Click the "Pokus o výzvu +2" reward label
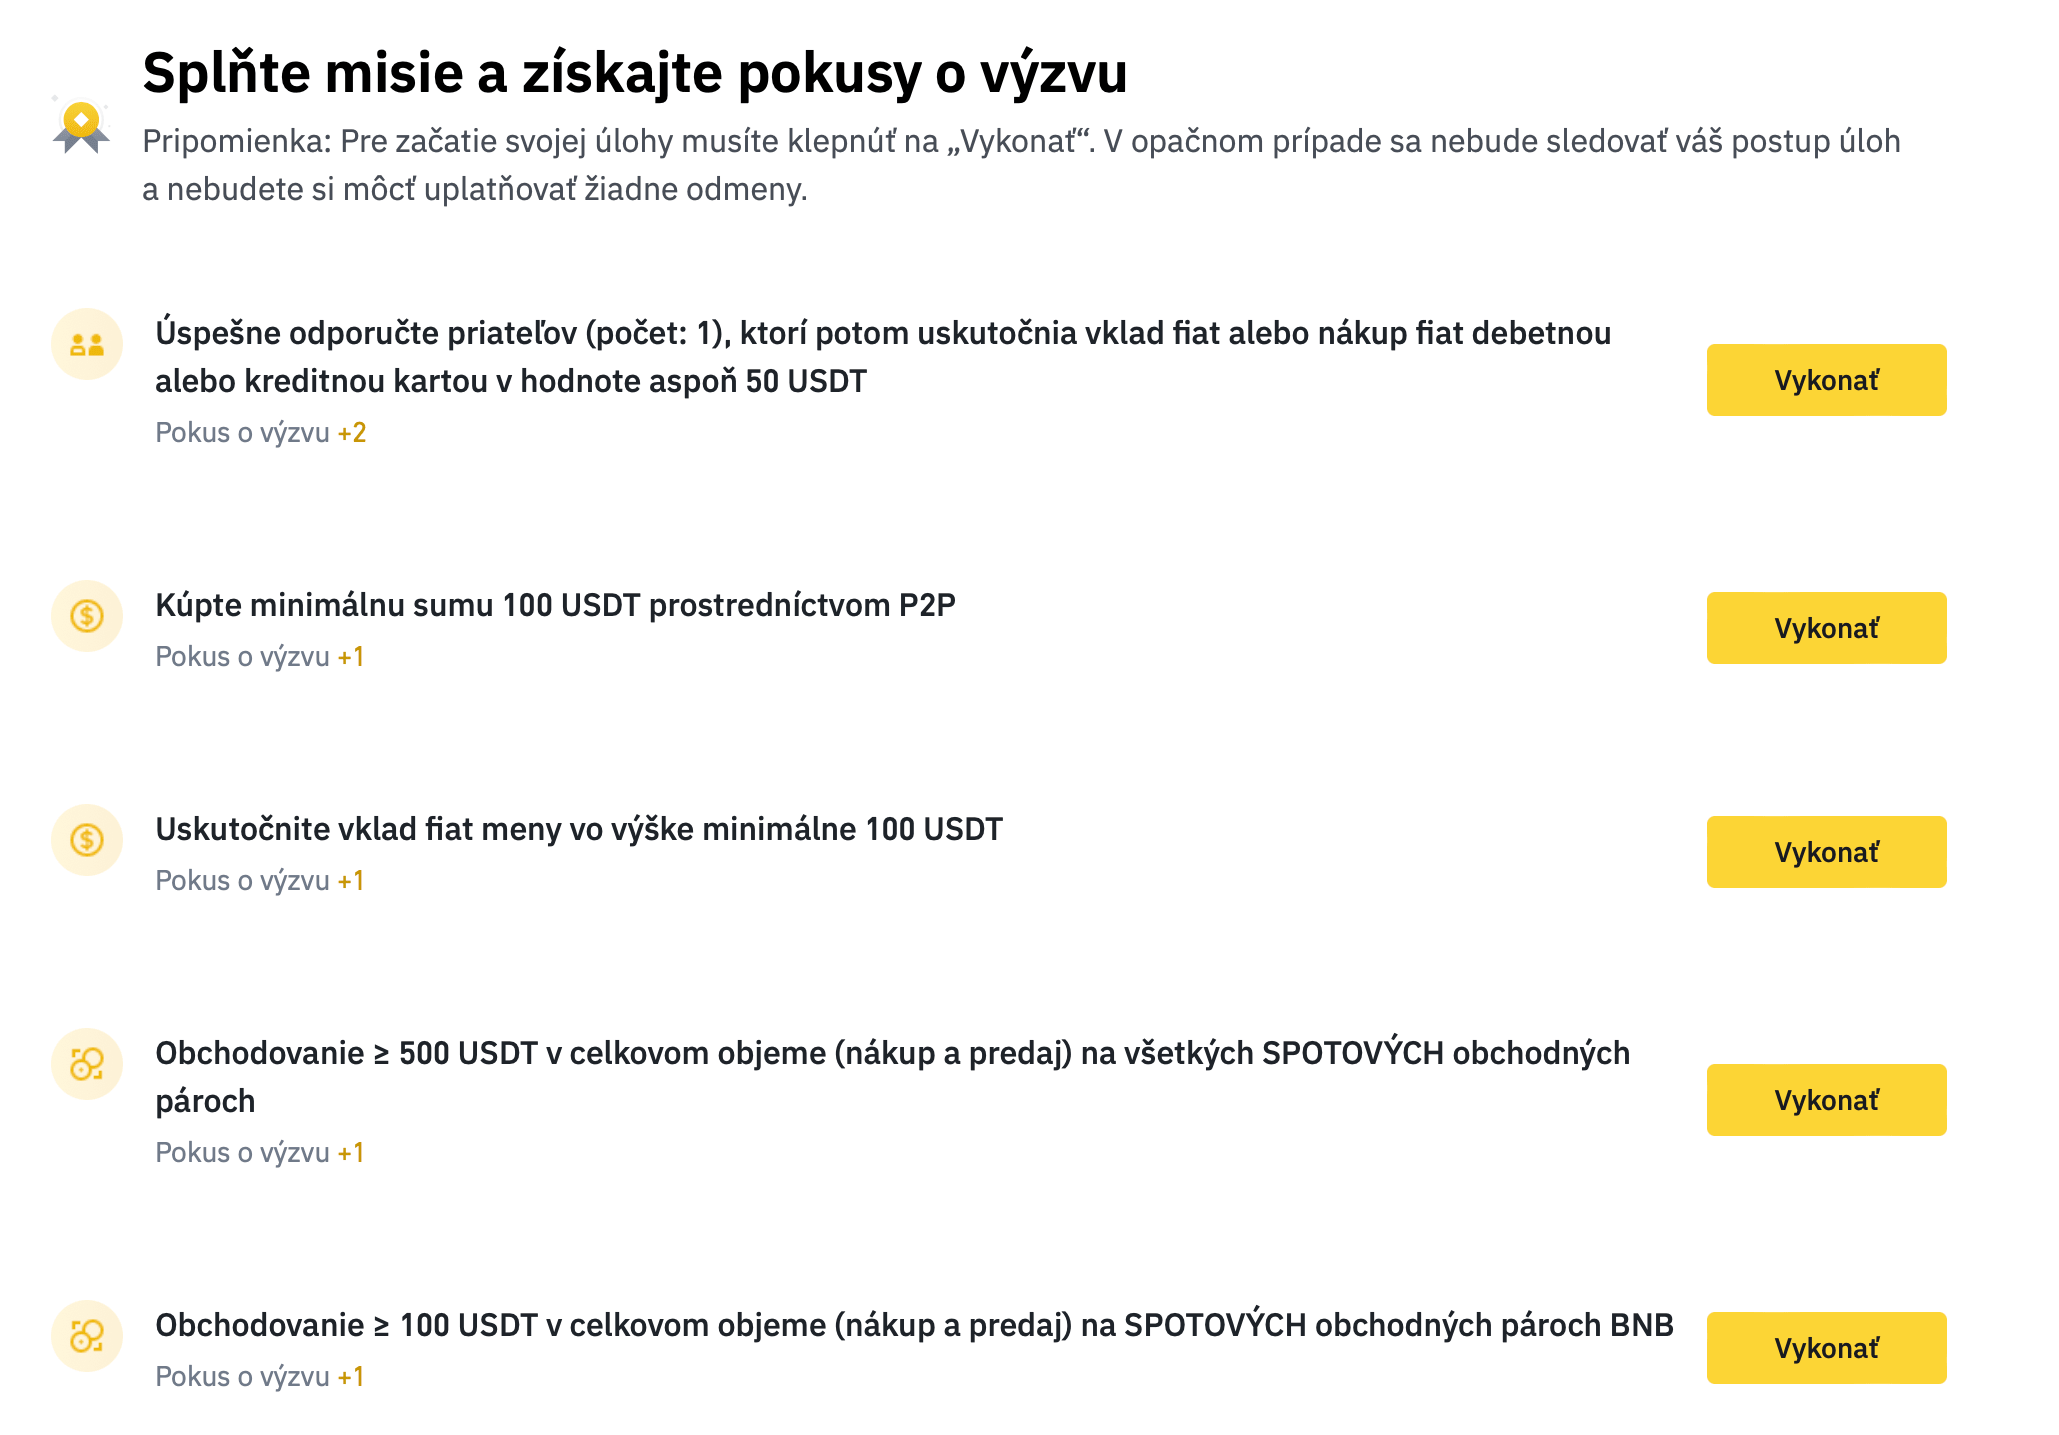Image resolution: width=2059 pixels, height=1435 pixels. (261, 433)
